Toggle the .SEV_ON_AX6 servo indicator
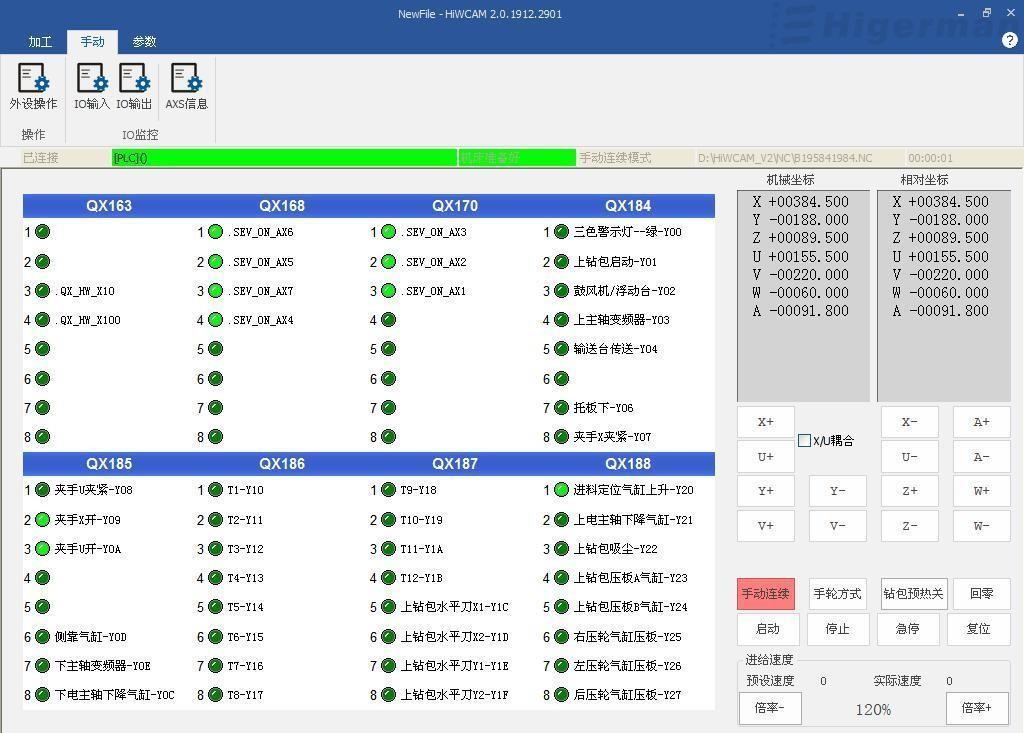The image size is (1024, 733). click(216, 232)
